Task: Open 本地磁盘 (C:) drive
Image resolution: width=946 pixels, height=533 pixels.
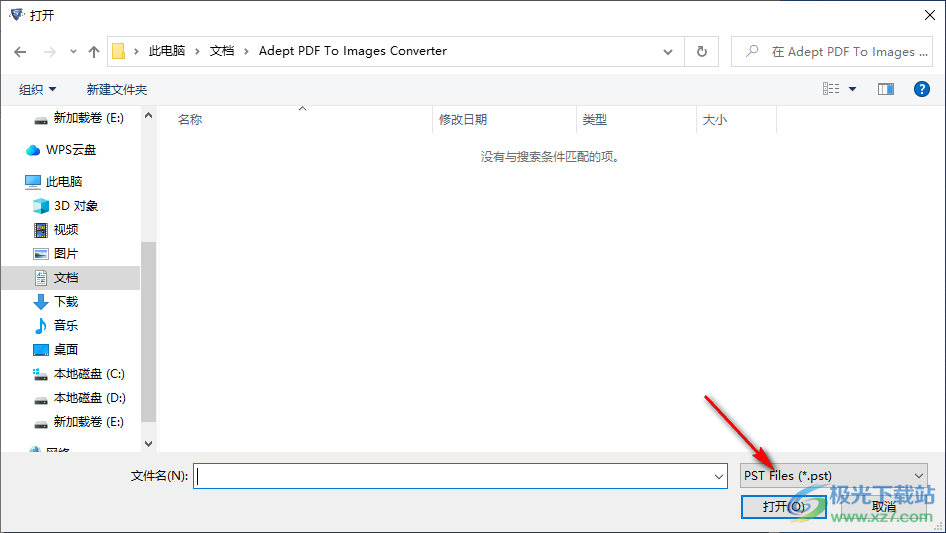Action: tap(78, 374)
